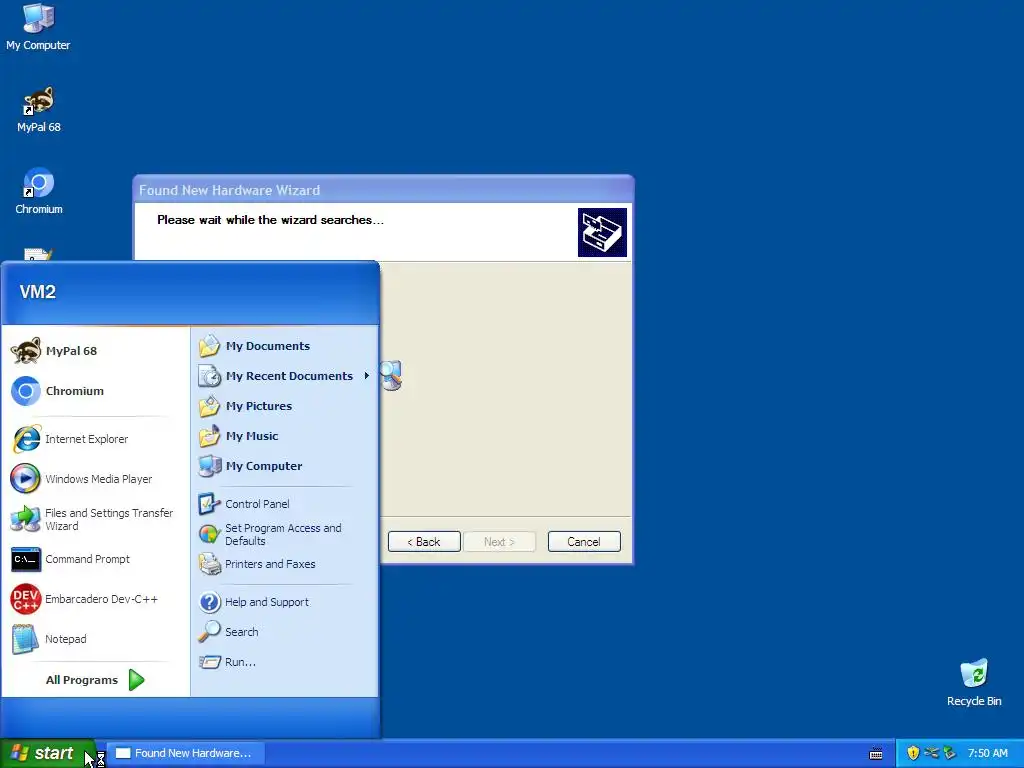This screenshot has width=1024, height=768.
Task: Select Found New Hardware taskbar button
Action: tap(185, 753)
